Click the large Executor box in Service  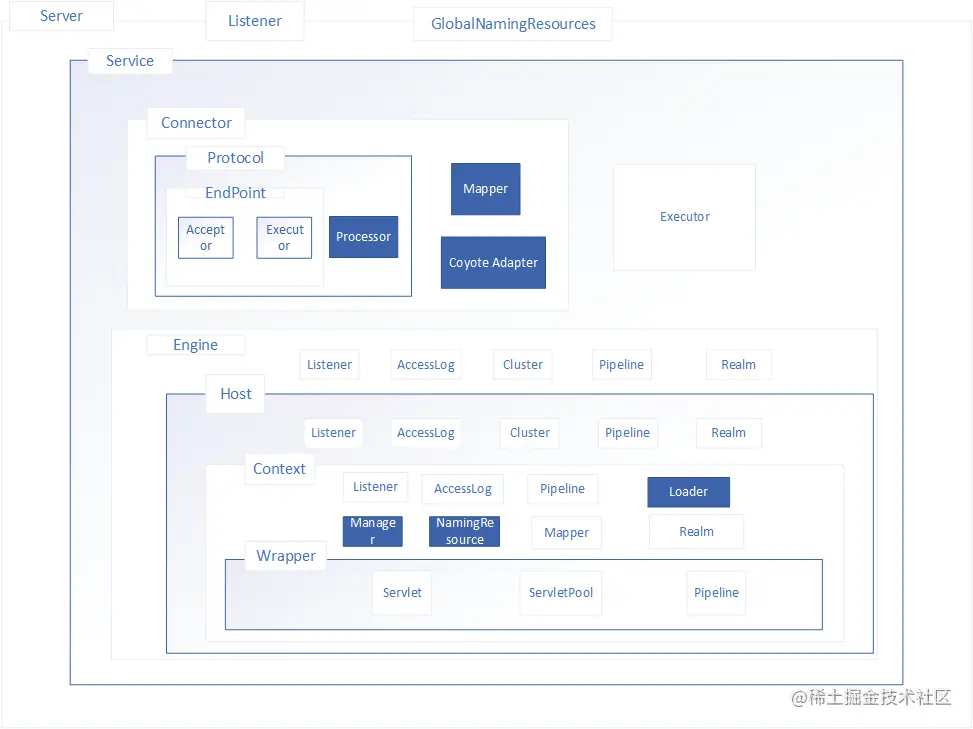(x=684, y=217)
